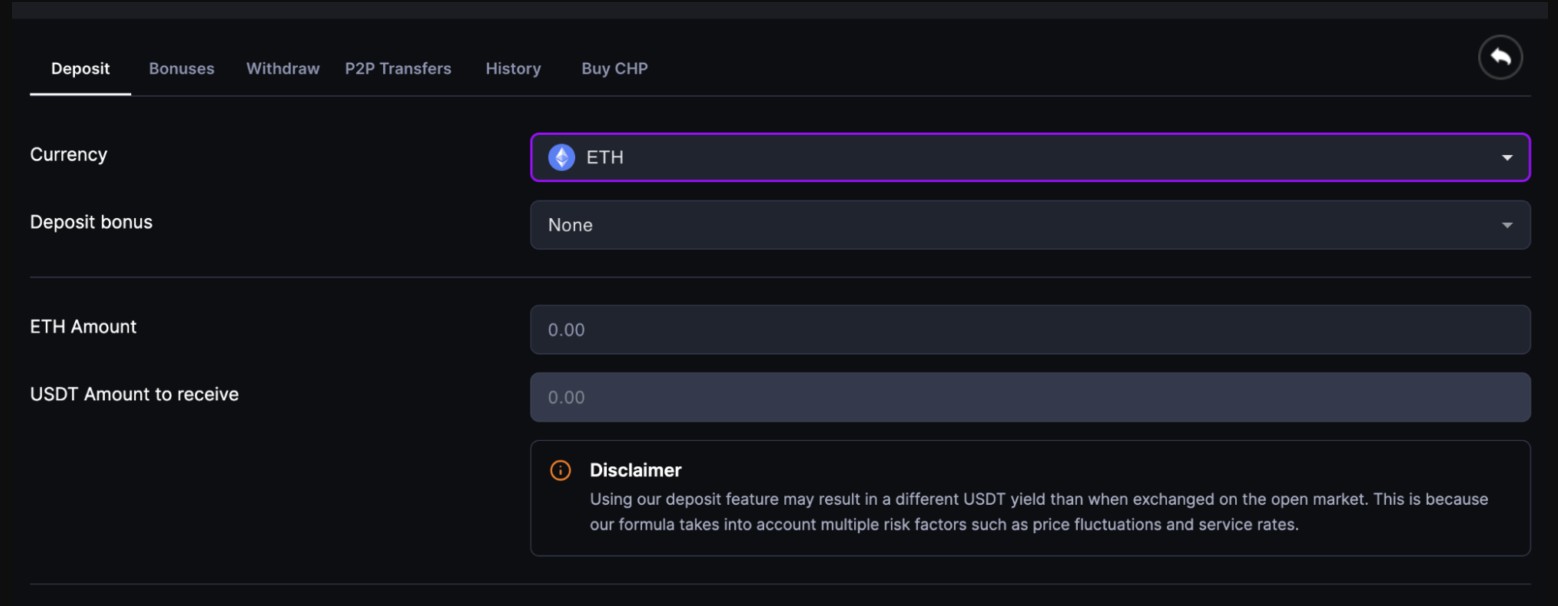Screen dimensions: 1558x606
Task: Expand the Deposit bonus dropdown arrow
Action: click(x=1506, y=225)
